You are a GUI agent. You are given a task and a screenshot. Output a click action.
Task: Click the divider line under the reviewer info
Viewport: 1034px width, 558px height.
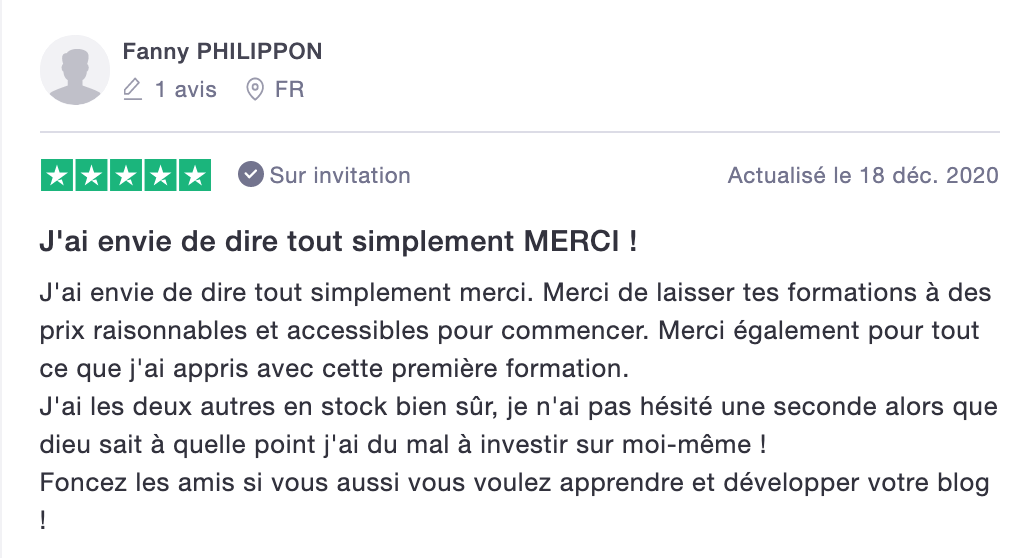tap(519, 132)
